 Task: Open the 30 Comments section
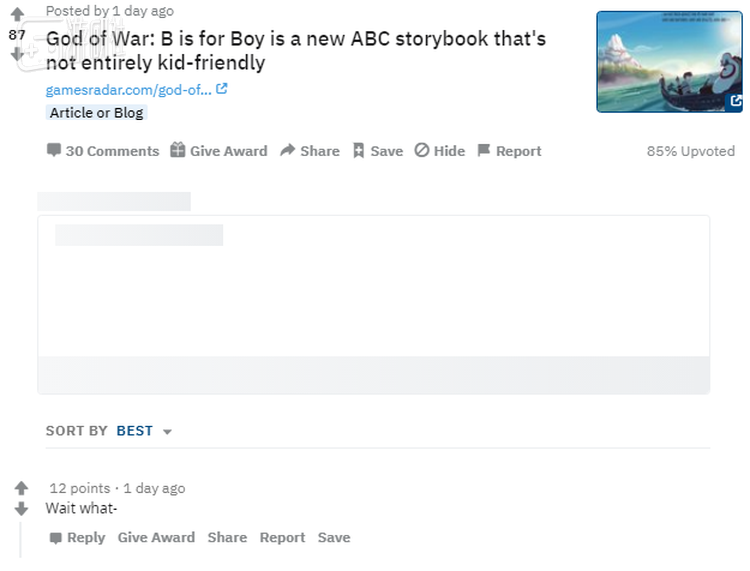click(103, 151)
